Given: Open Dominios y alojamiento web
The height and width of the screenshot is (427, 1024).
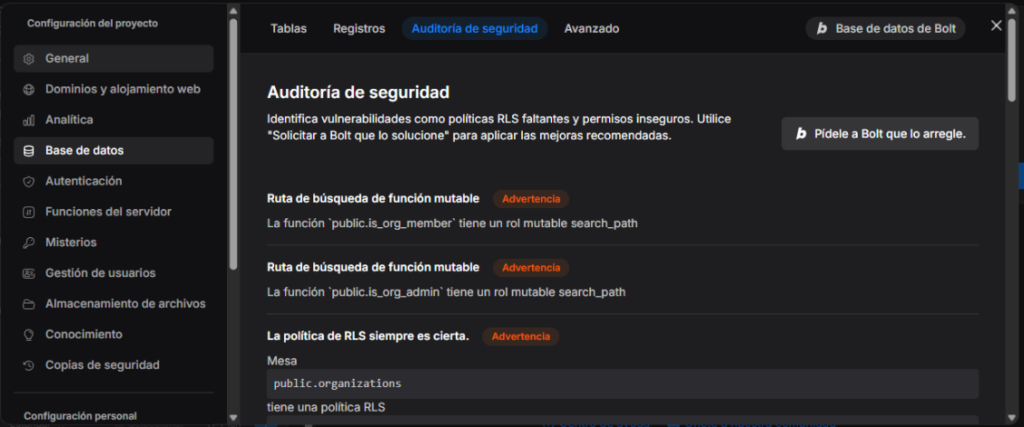Looking at the screenshot, I should pos(114,89).
